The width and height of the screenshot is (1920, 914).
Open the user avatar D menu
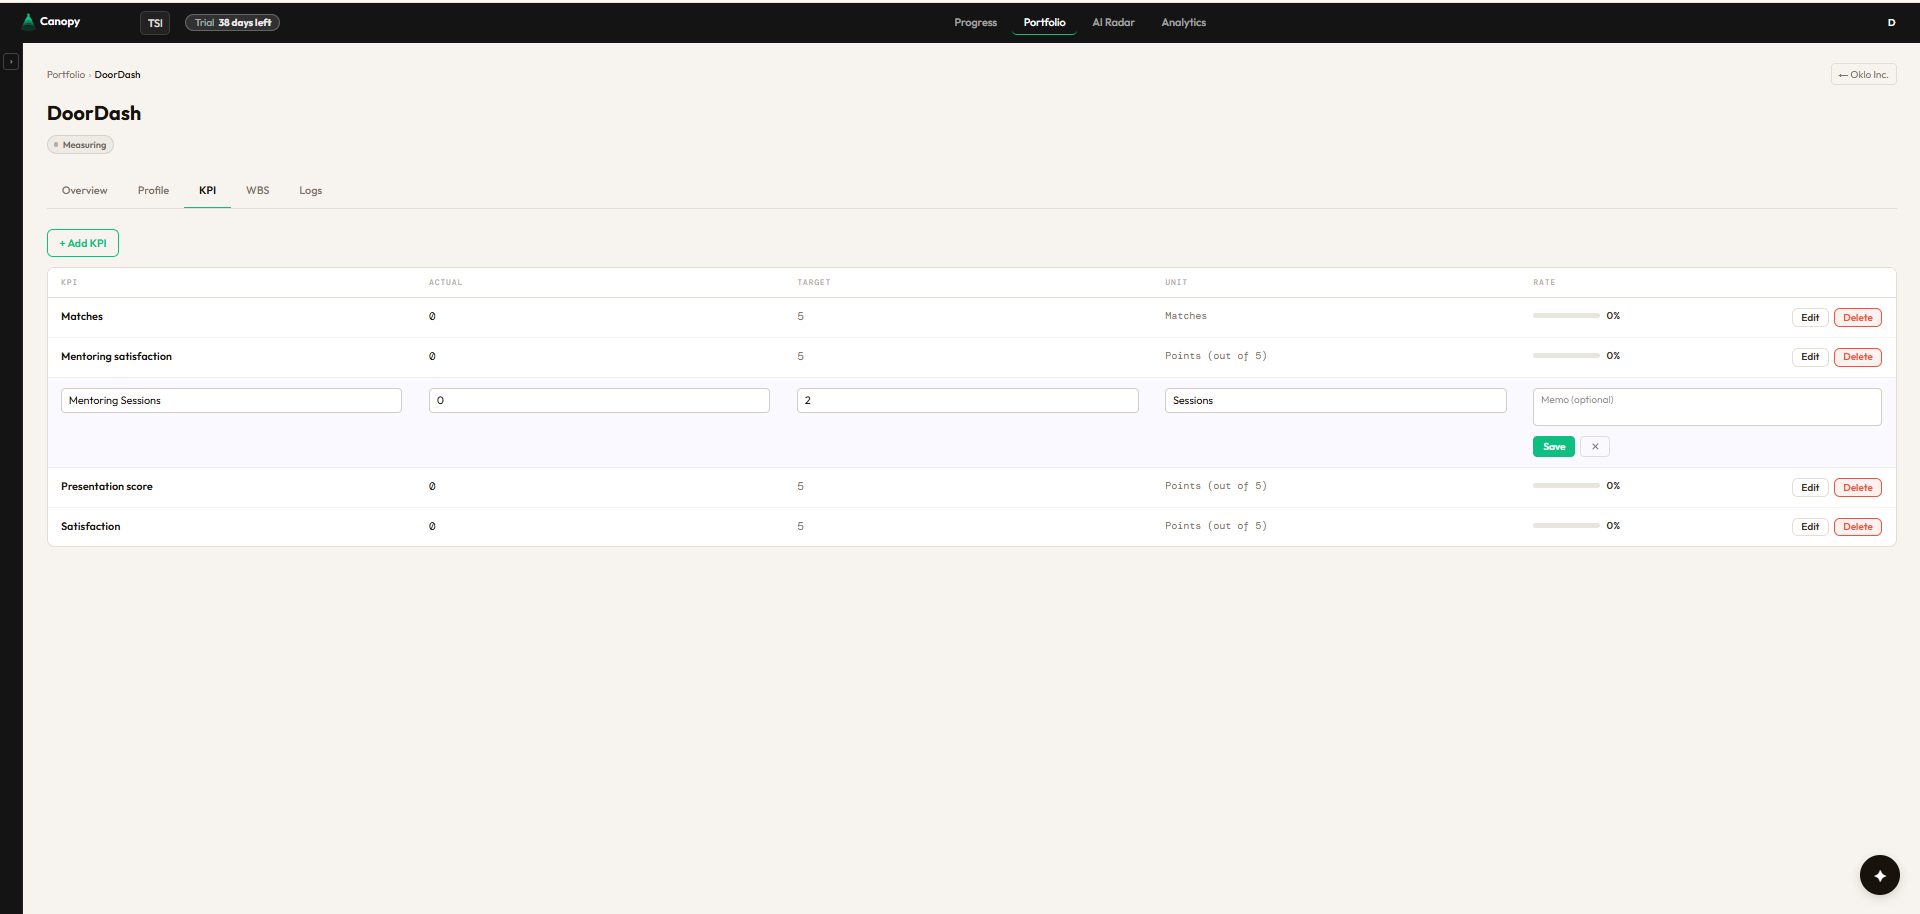[x=1891, y=22]
